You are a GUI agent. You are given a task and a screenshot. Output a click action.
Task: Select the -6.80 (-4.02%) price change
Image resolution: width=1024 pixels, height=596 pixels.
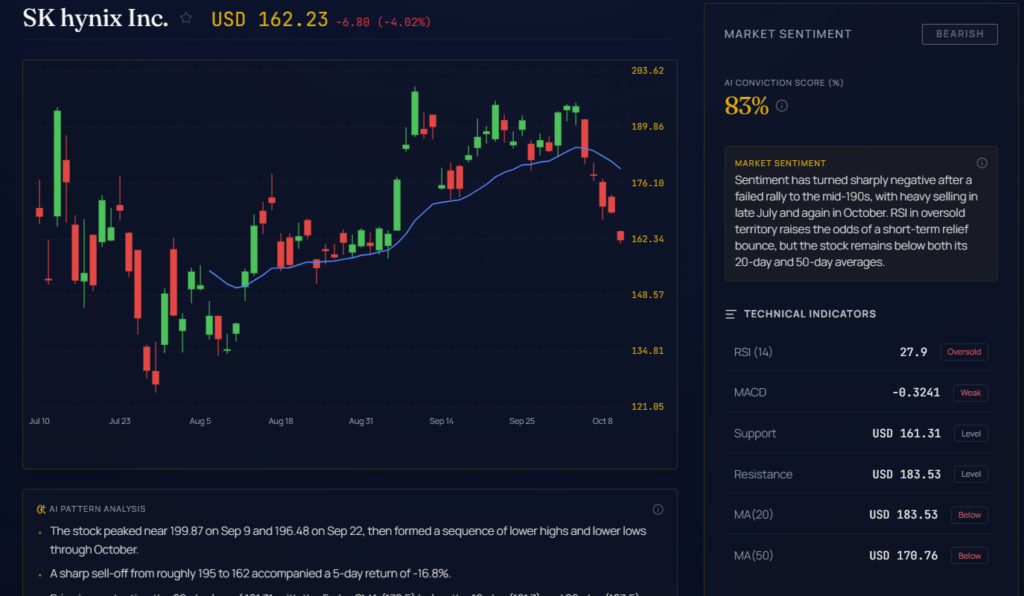383,22
